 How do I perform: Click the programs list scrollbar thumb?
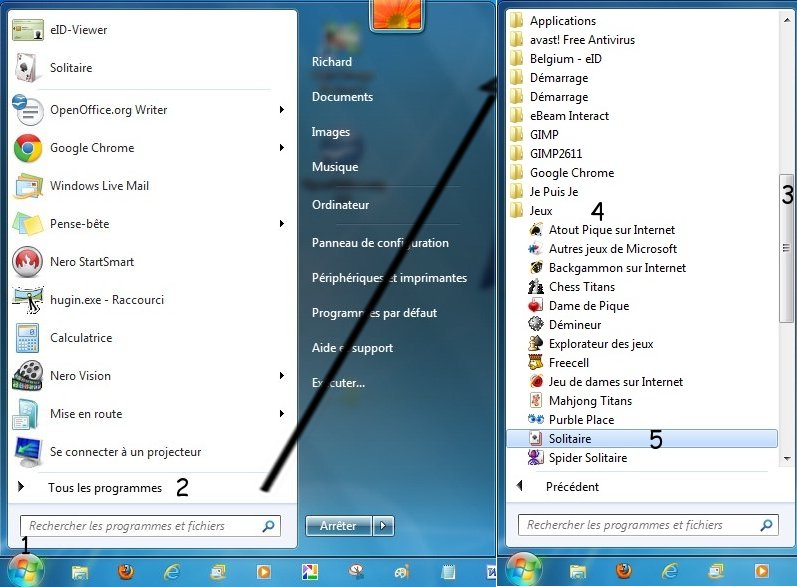(x=786, y=248)
